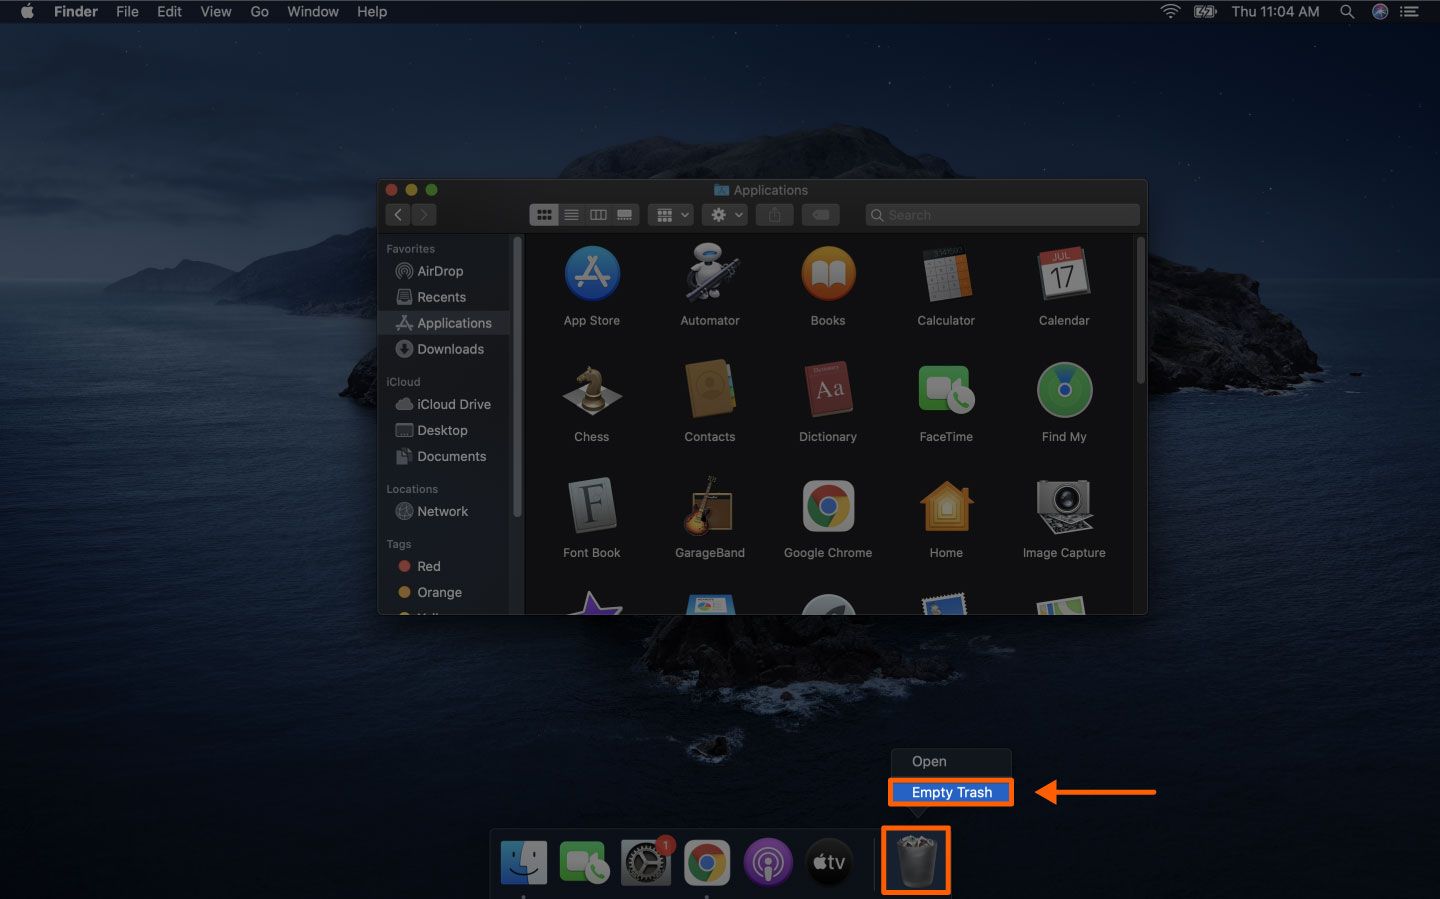The height and width of the screenshot is (899, 1440).
Task: Select the Chess app icon
Action: click(x=592, y=389)
